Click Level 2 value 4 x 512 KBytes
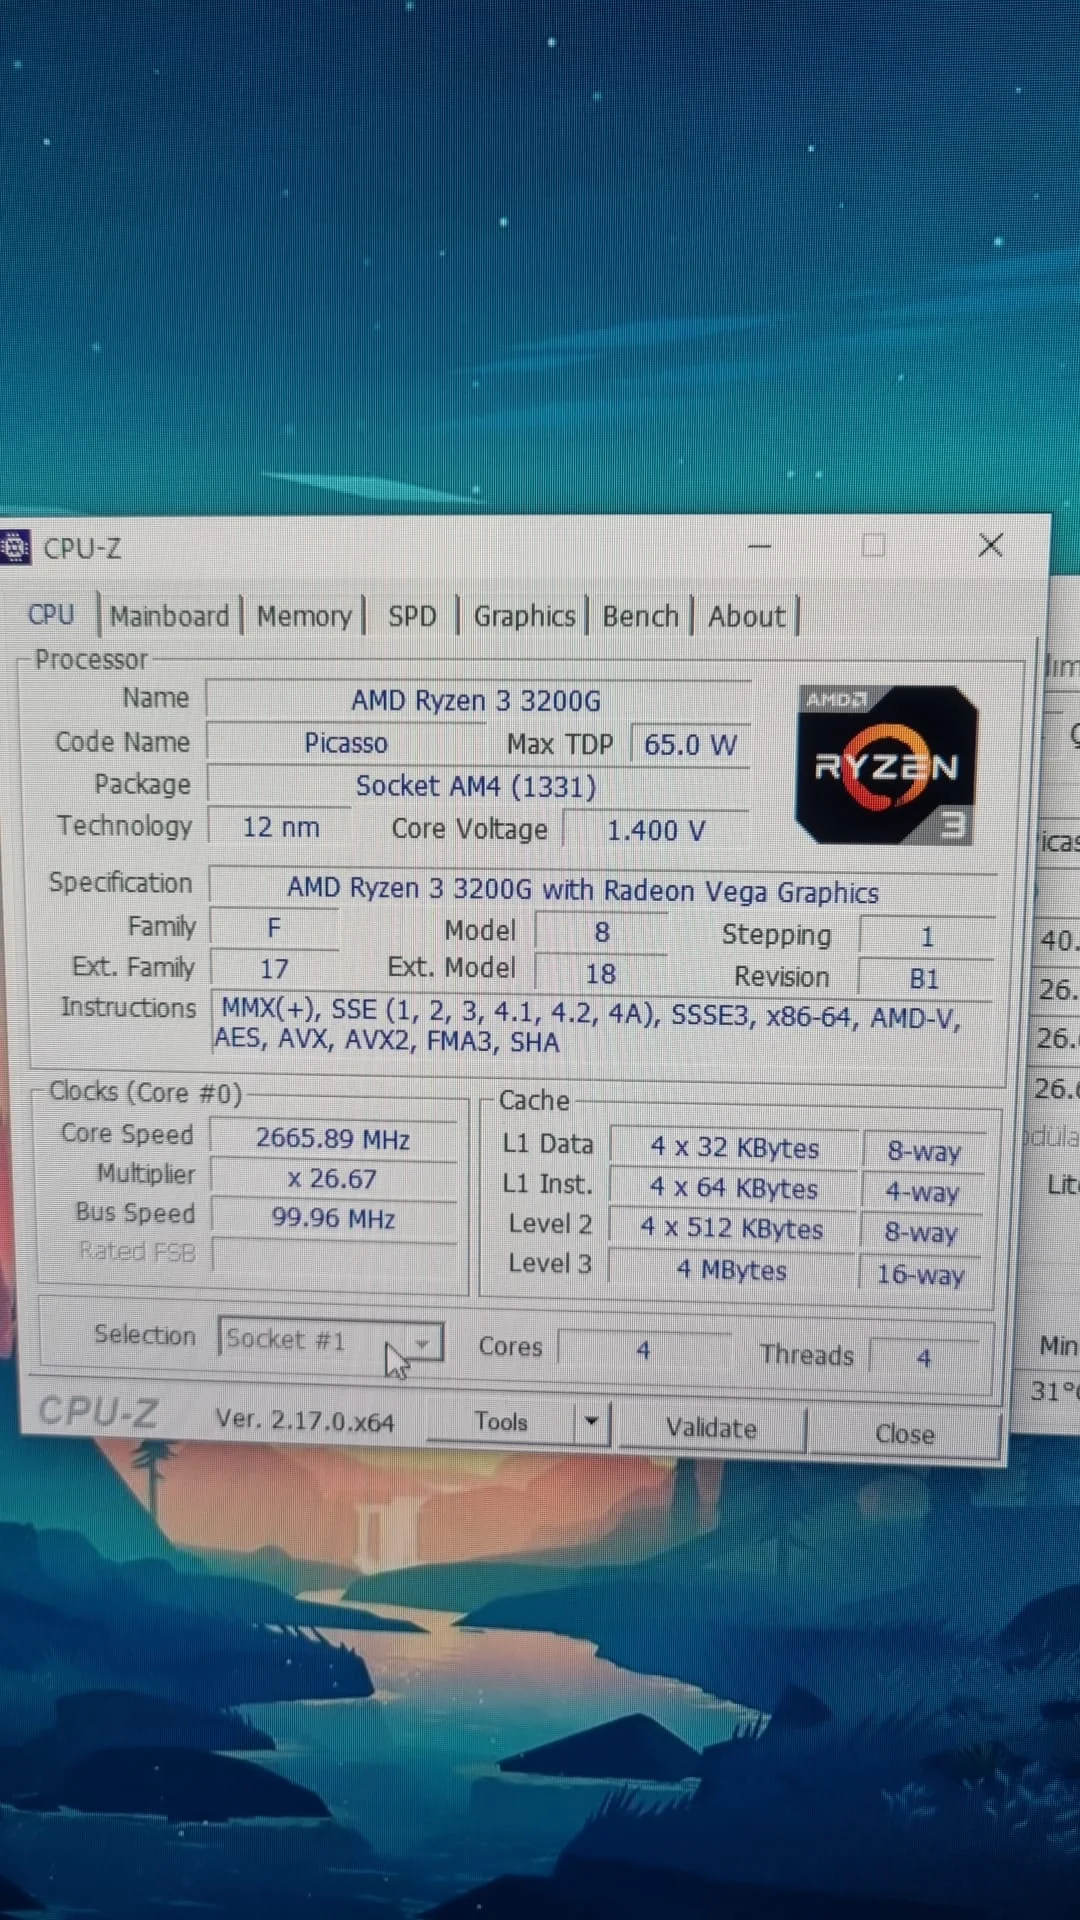 [x=732, y=1229]
